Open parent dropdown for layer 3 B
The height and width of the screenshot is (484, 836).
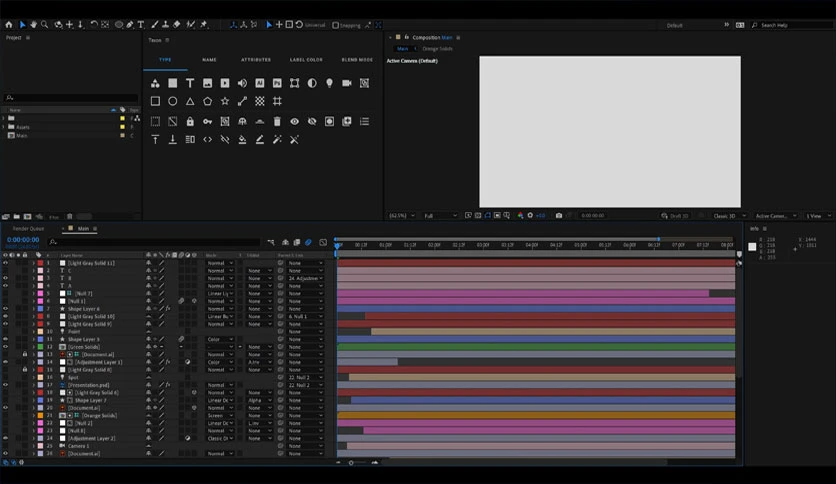305,278
